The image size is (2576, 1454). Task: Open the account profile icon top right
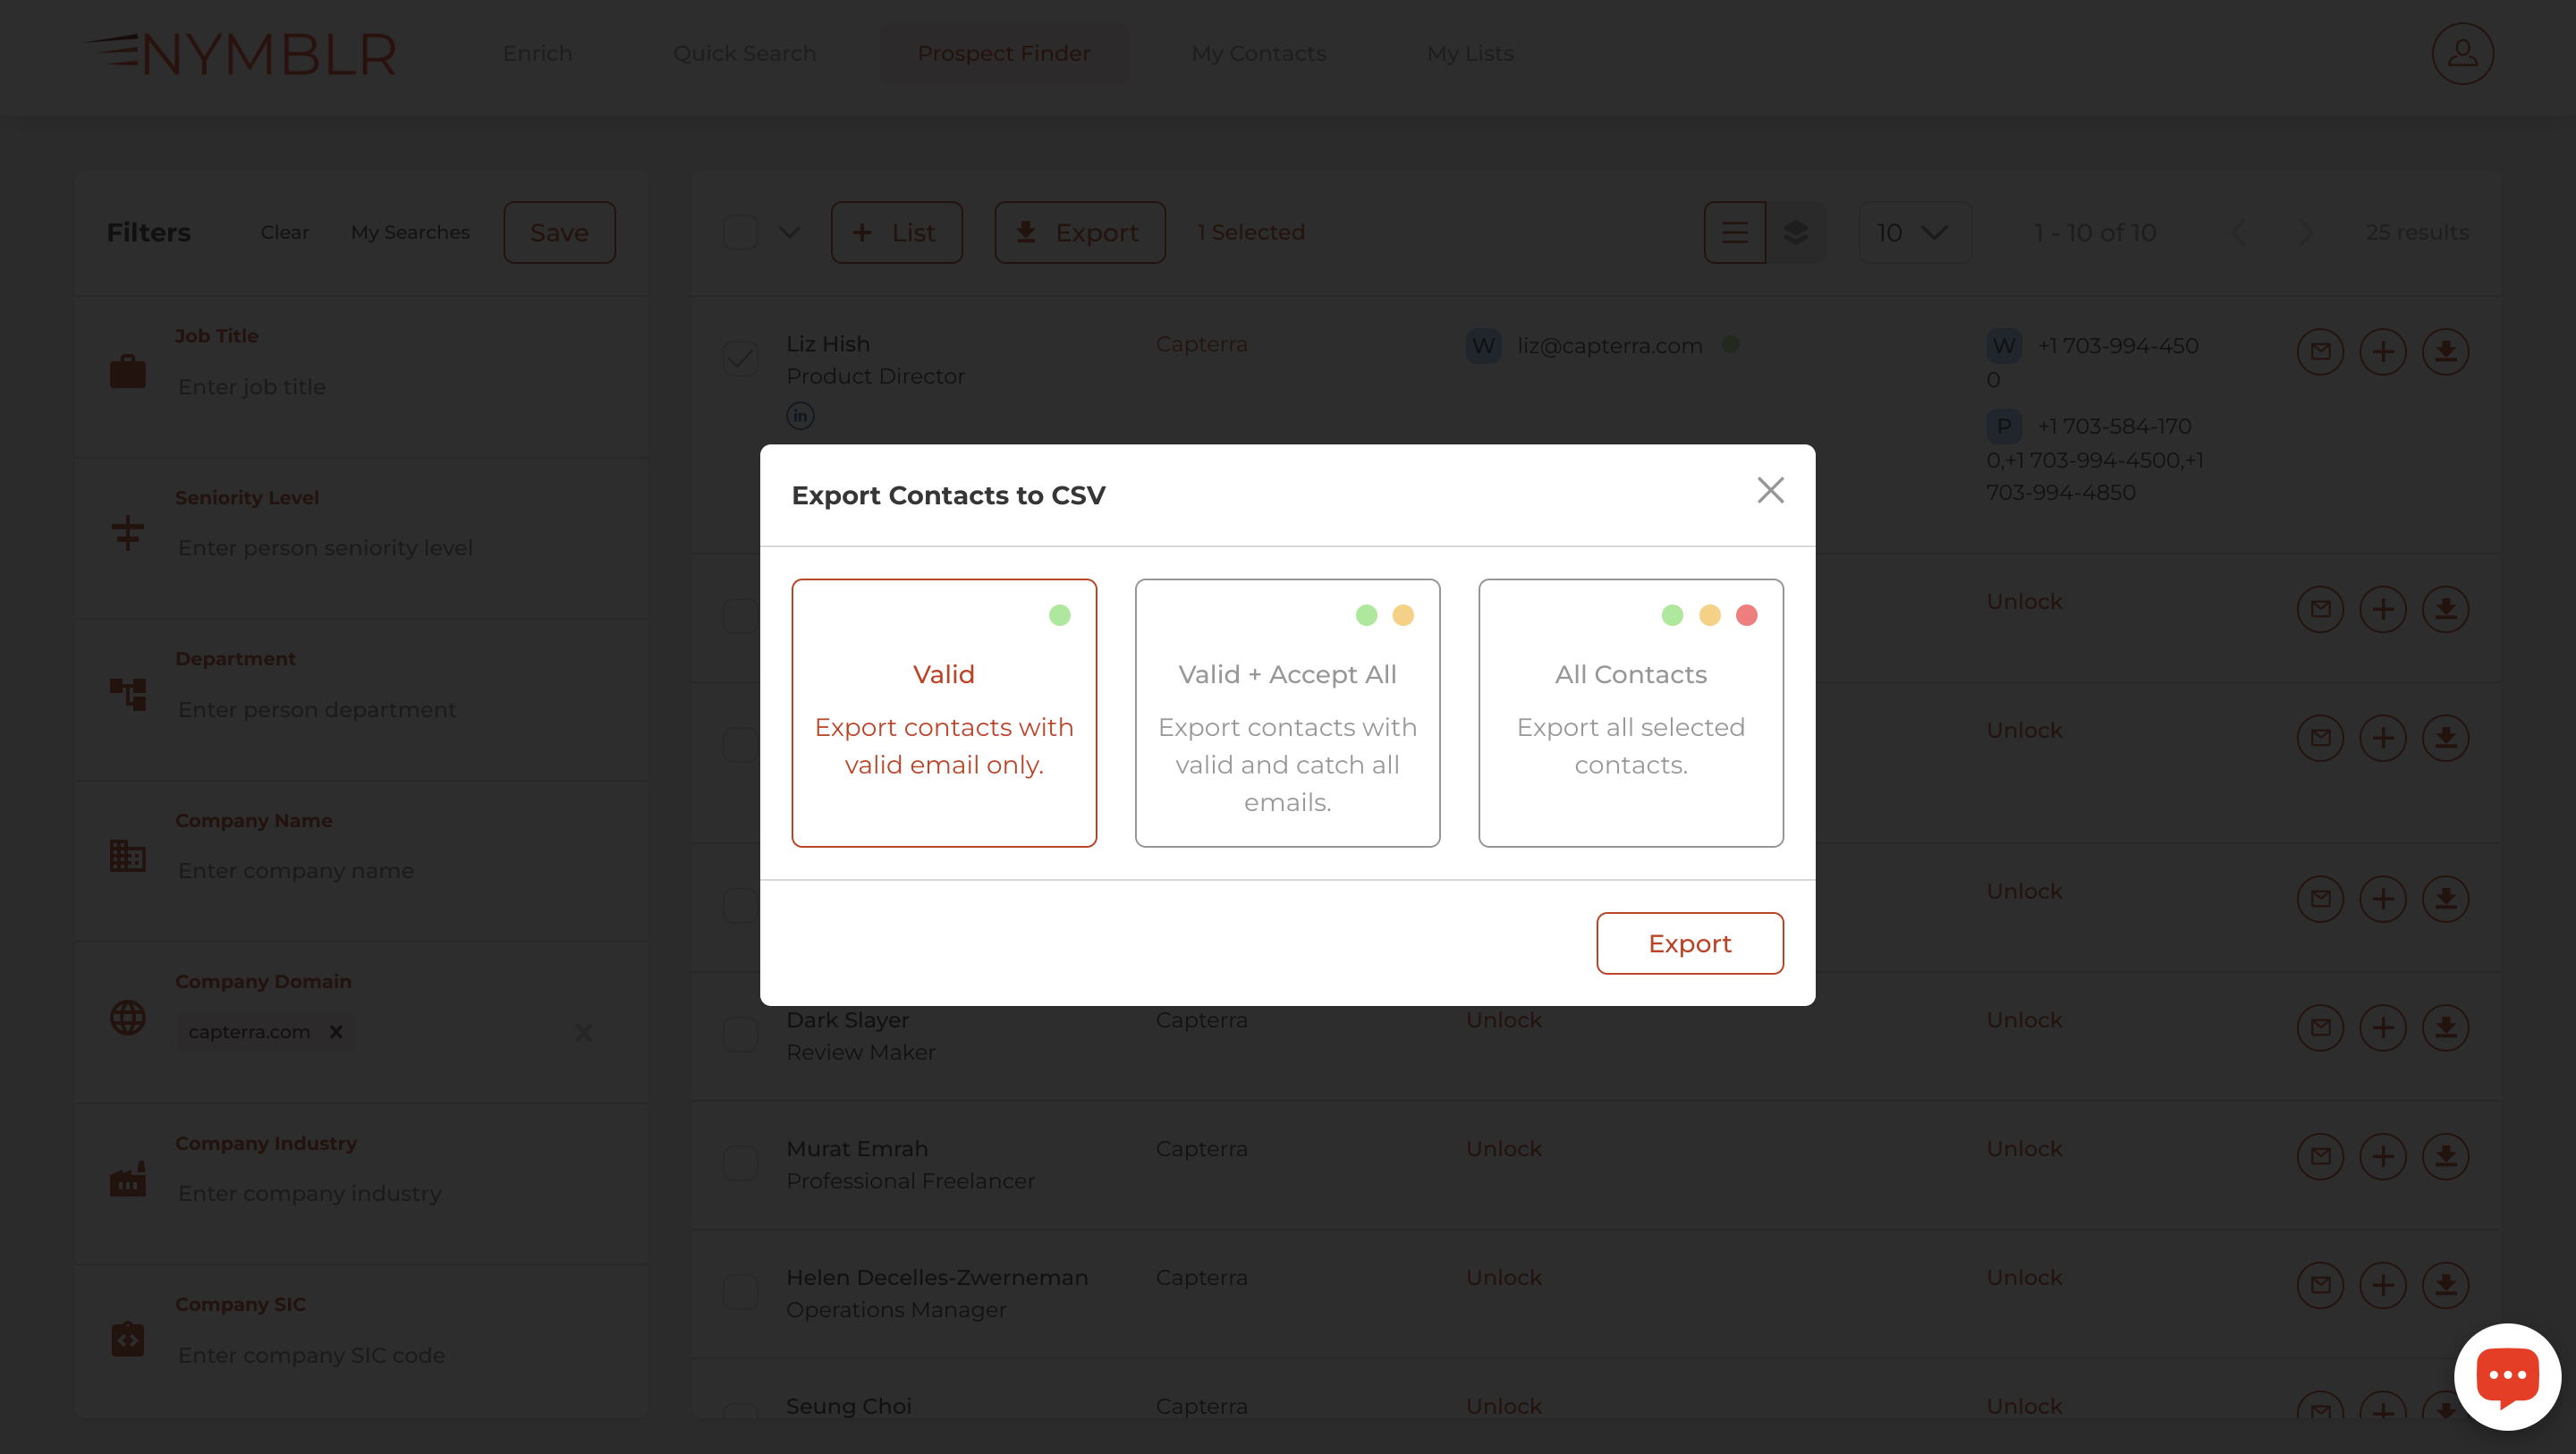[2462, 53]
